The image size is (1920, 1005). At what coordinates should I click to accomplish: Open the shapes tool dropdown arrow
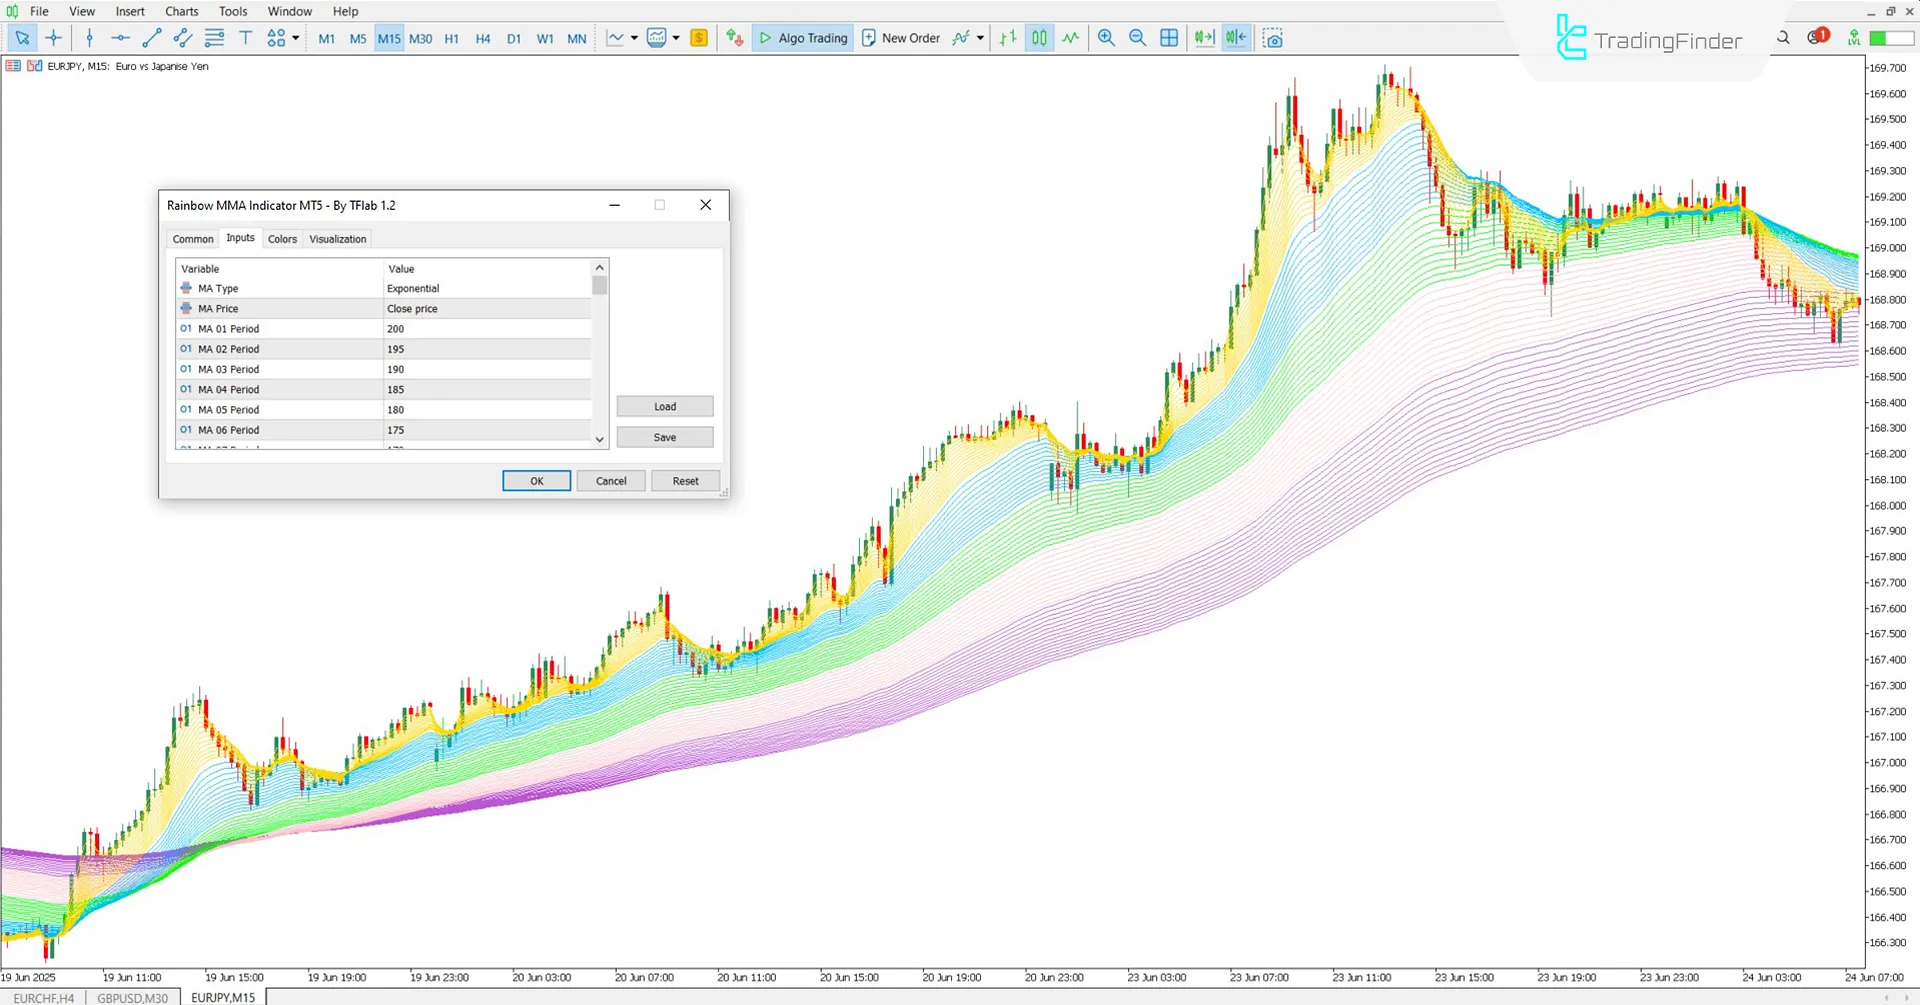click(x=296, y=37)
